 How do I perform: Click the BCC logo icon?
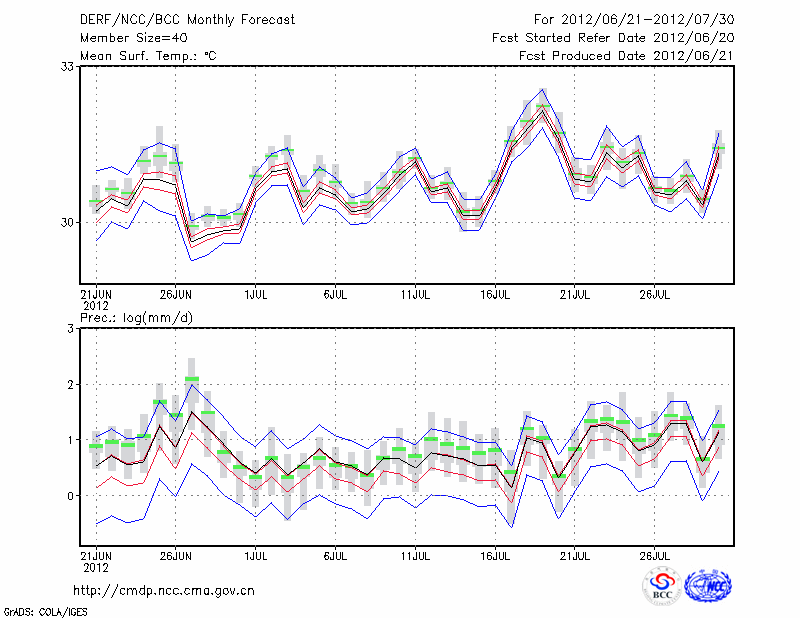pyautogui.click(x=662, y=587)
